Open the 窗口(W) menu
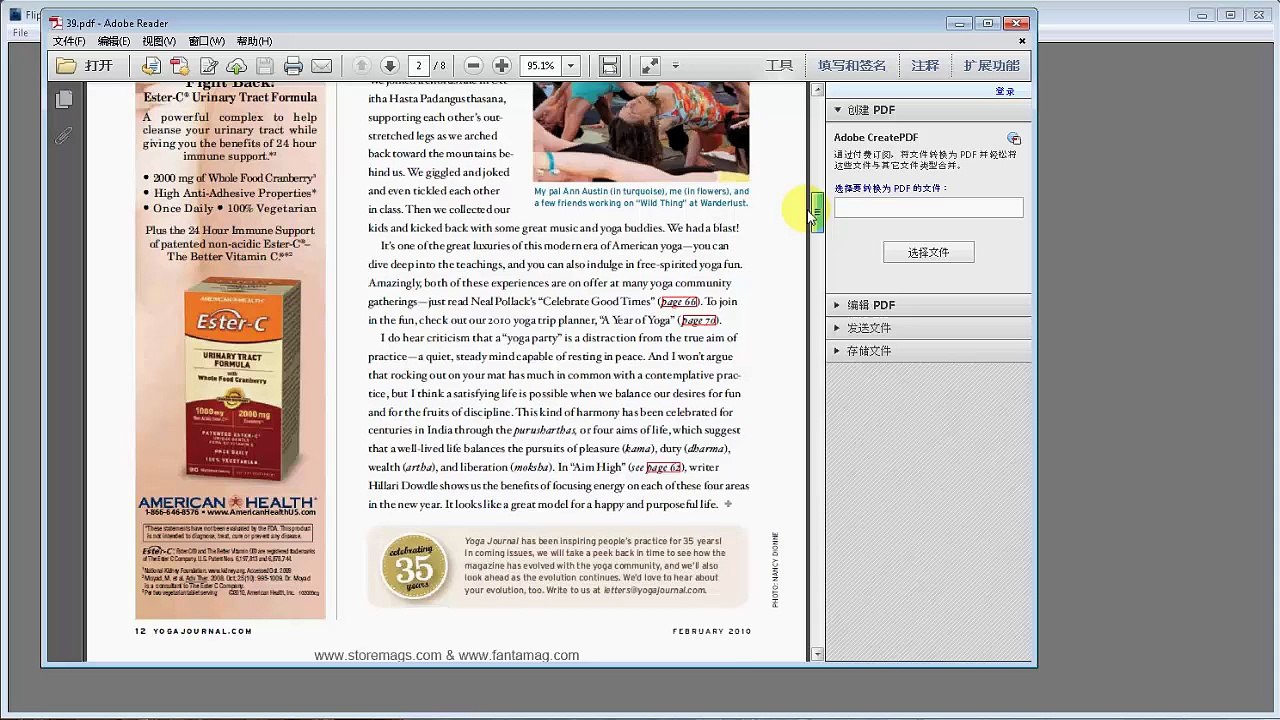Screen dimensions: 1280x720 coord(206,41)
